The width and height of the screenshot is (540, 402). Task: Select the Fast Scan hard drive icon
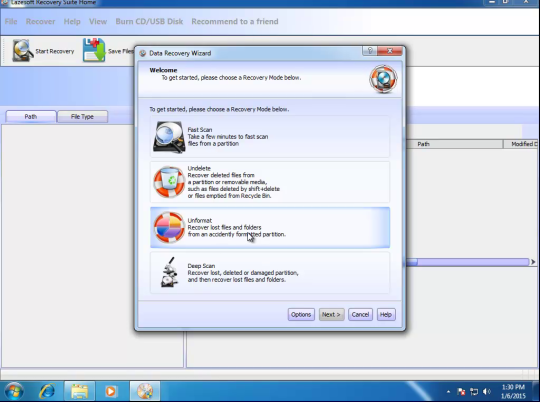[x=169, y=137]
